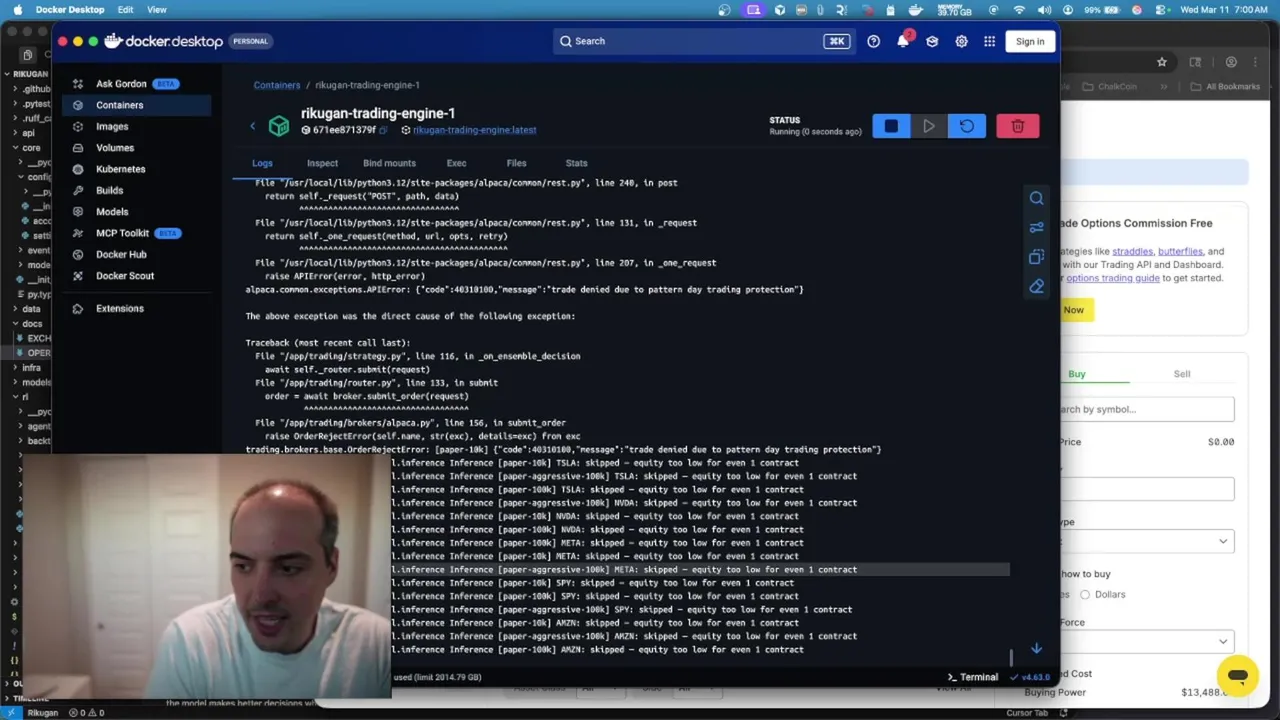This screenshot has width=1280, height=720.
Task: Delete the container with trash button
Action: click(x=1018, y=126)
